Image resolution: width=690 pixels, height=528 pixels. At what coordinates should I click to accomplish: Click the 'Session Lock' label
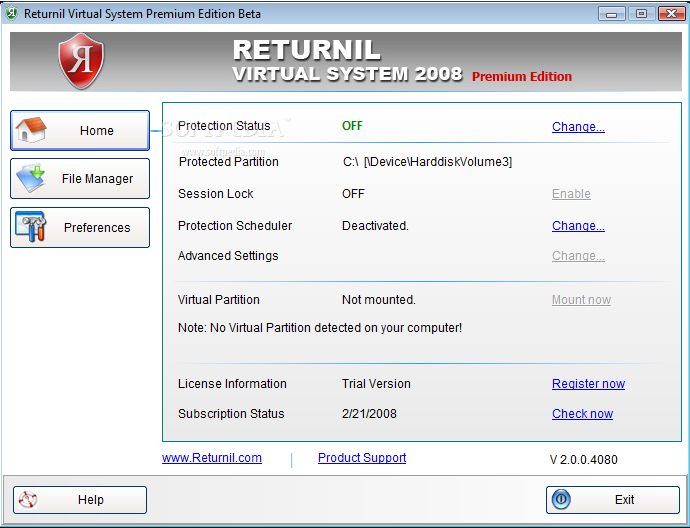(216, 194)
